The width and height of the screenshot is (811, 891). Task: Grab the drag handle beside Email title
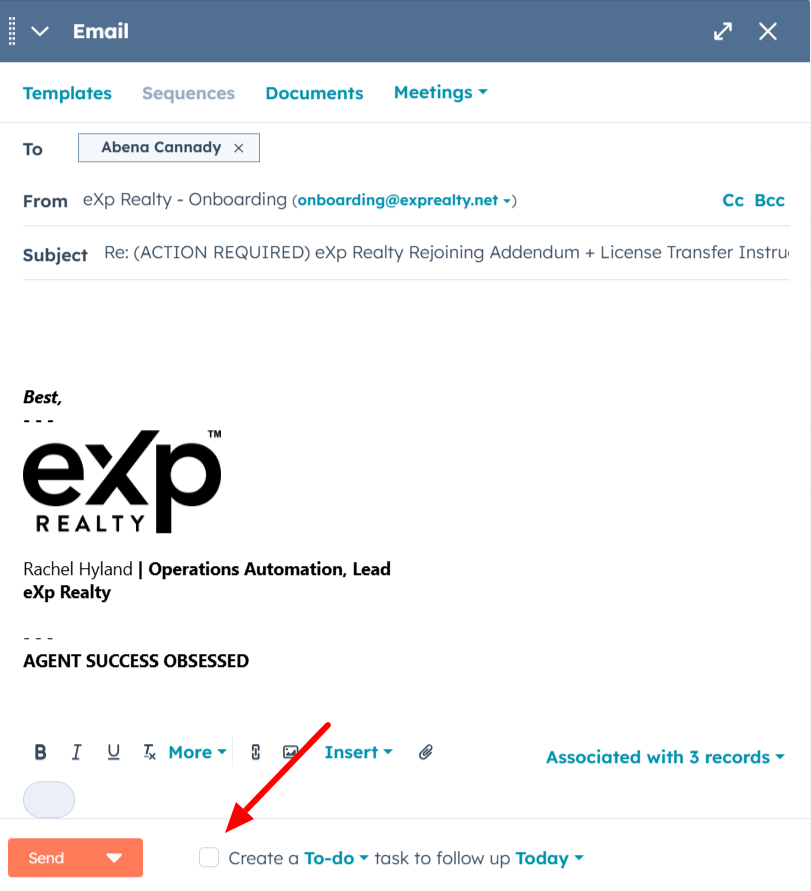point(12,31)
